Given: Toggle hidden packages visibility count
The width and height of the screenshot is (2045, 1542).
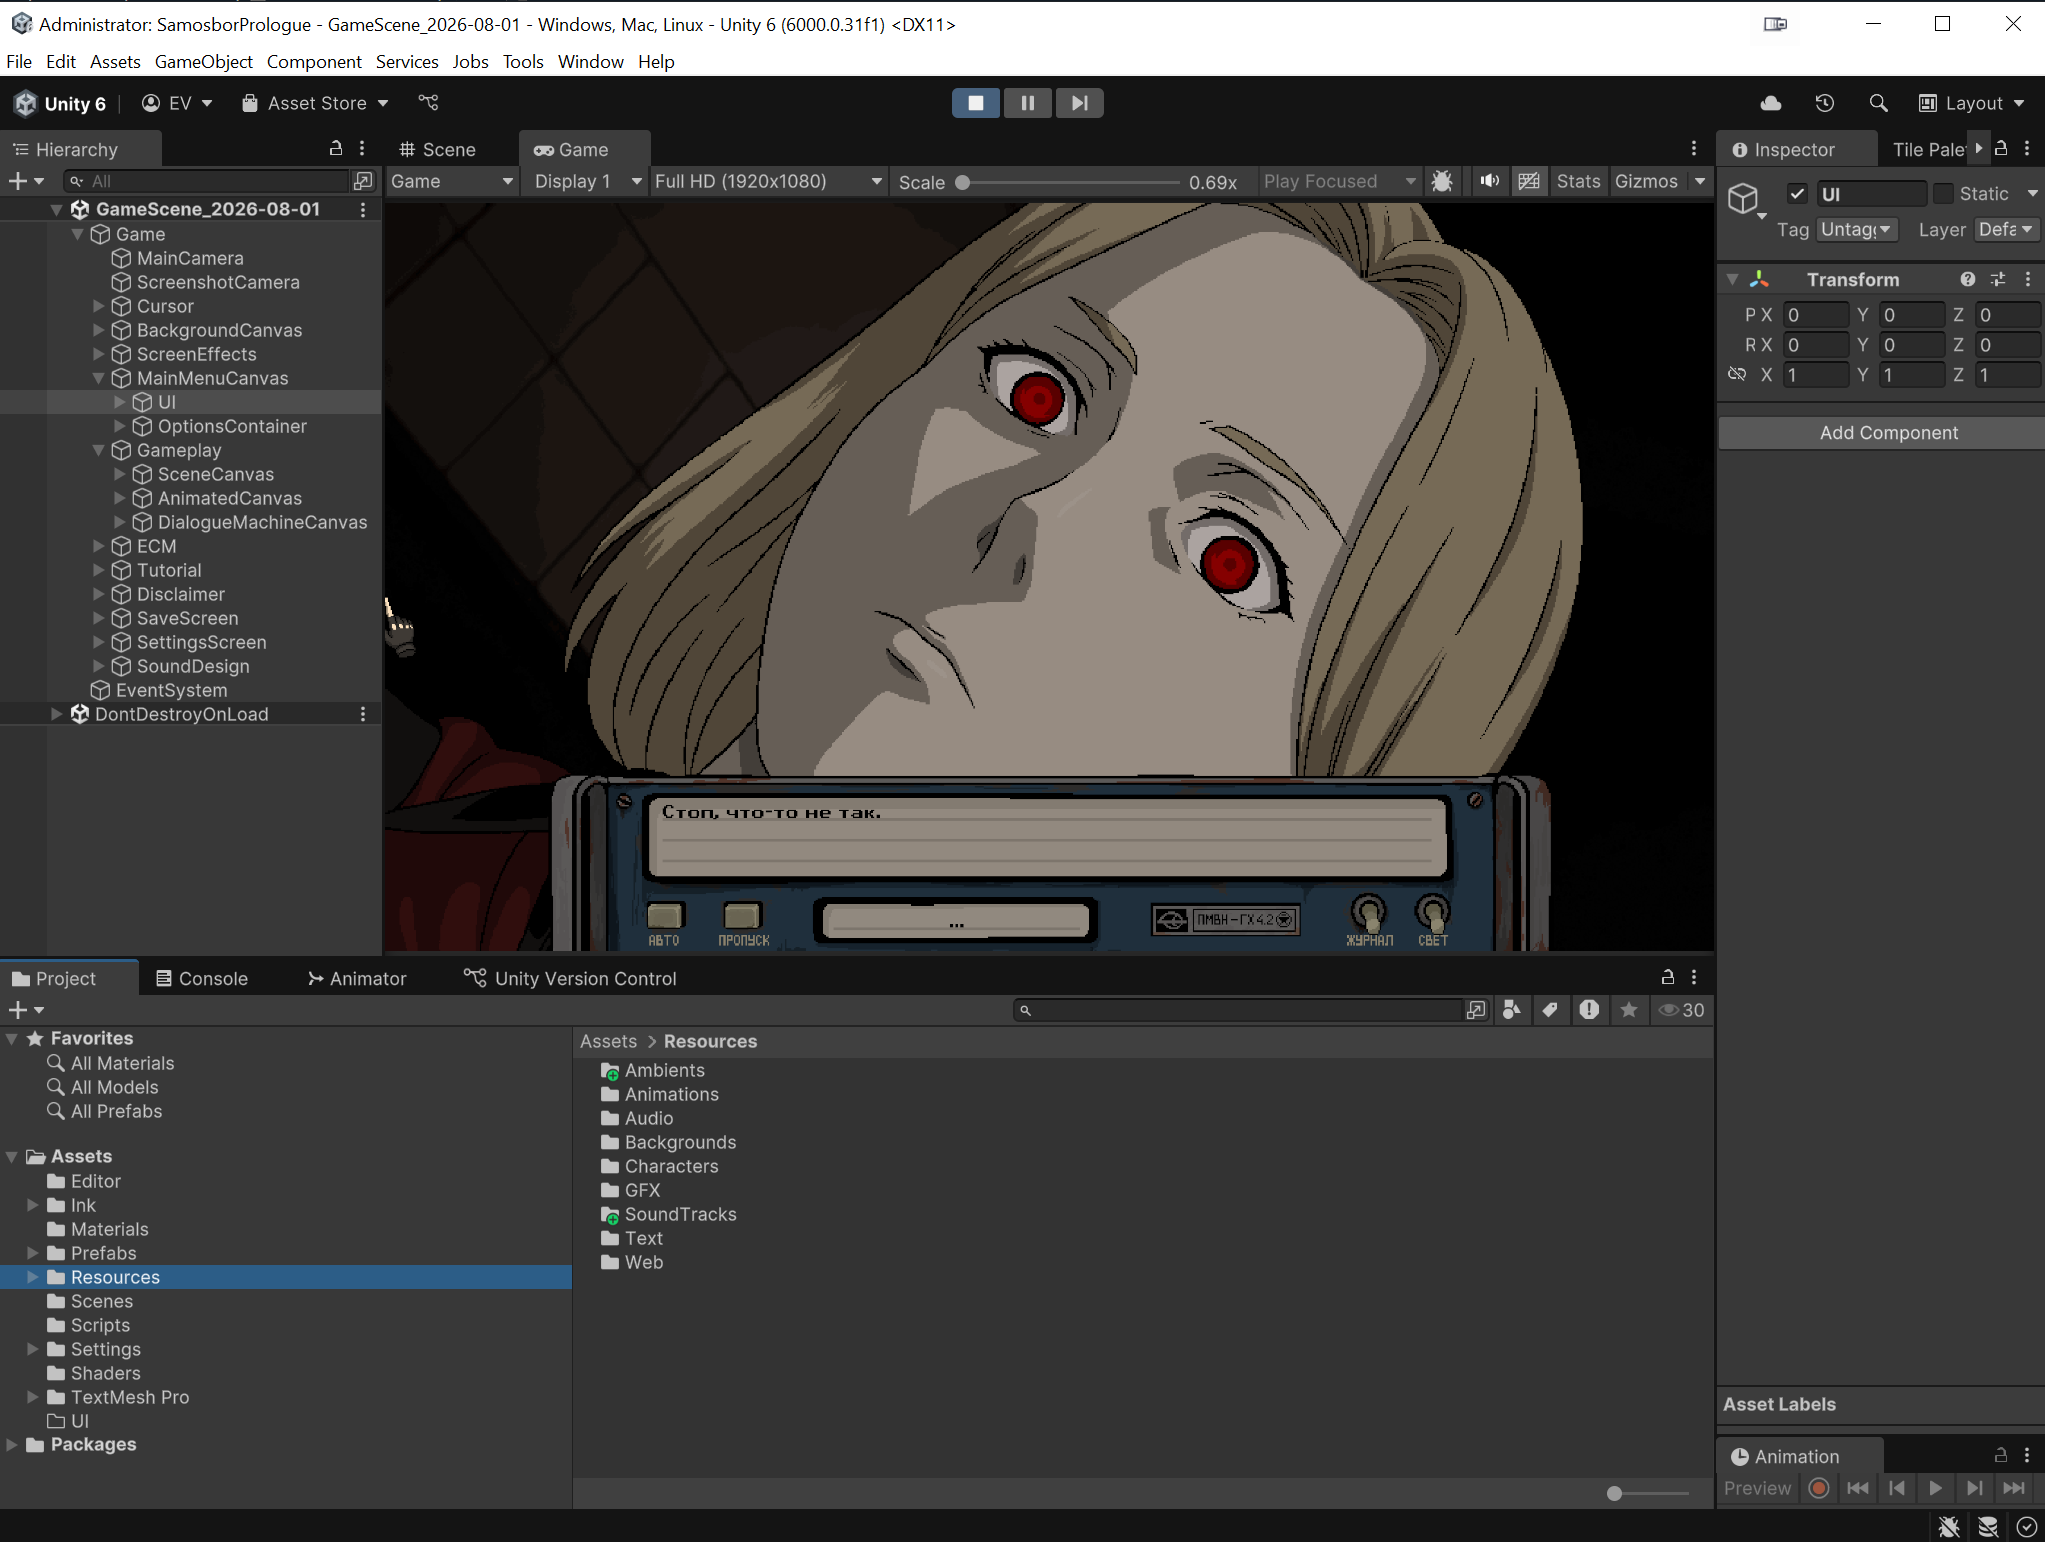Looking at the screenshot, I should point(1681,1010).
